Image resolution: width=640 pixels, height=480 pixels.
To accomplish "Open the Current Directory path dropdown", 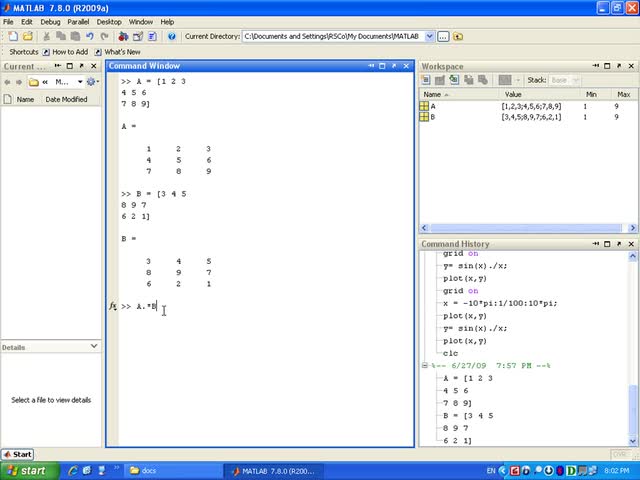I will 429,36.
